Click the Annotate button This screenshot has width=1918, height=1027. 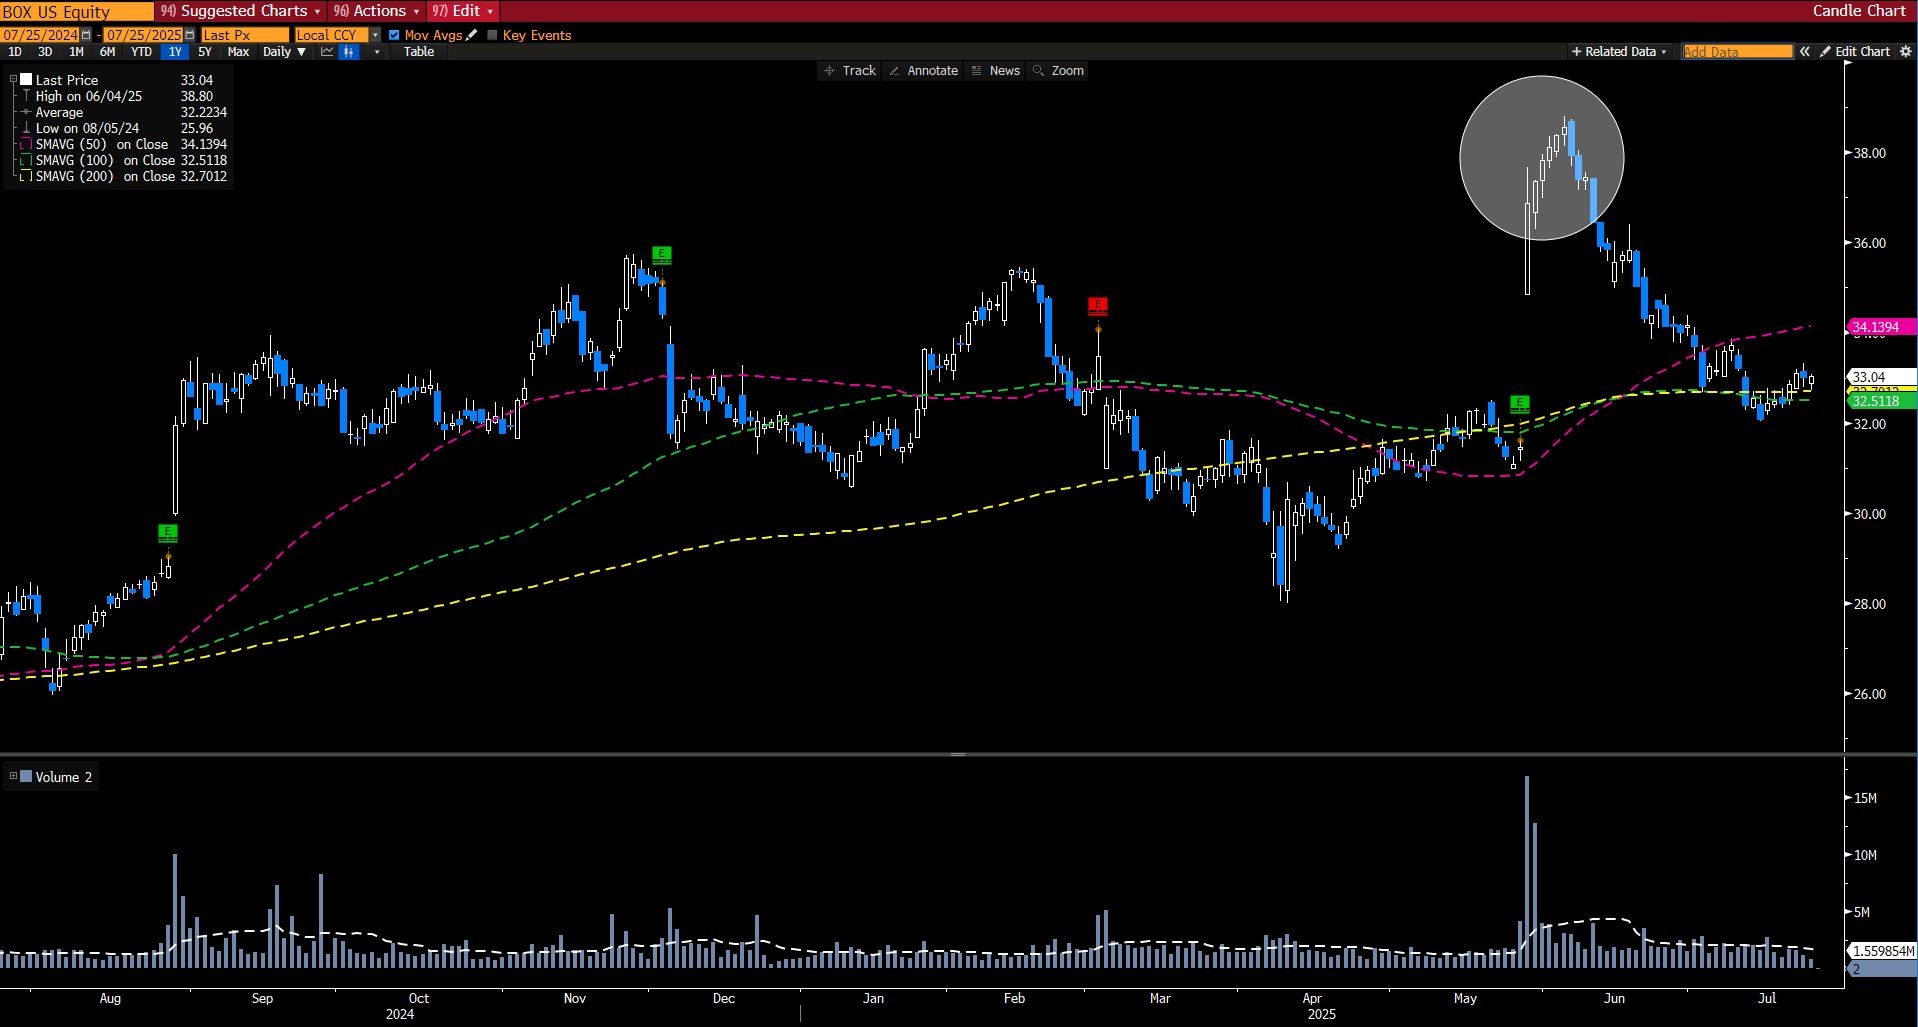click(923, 71)
